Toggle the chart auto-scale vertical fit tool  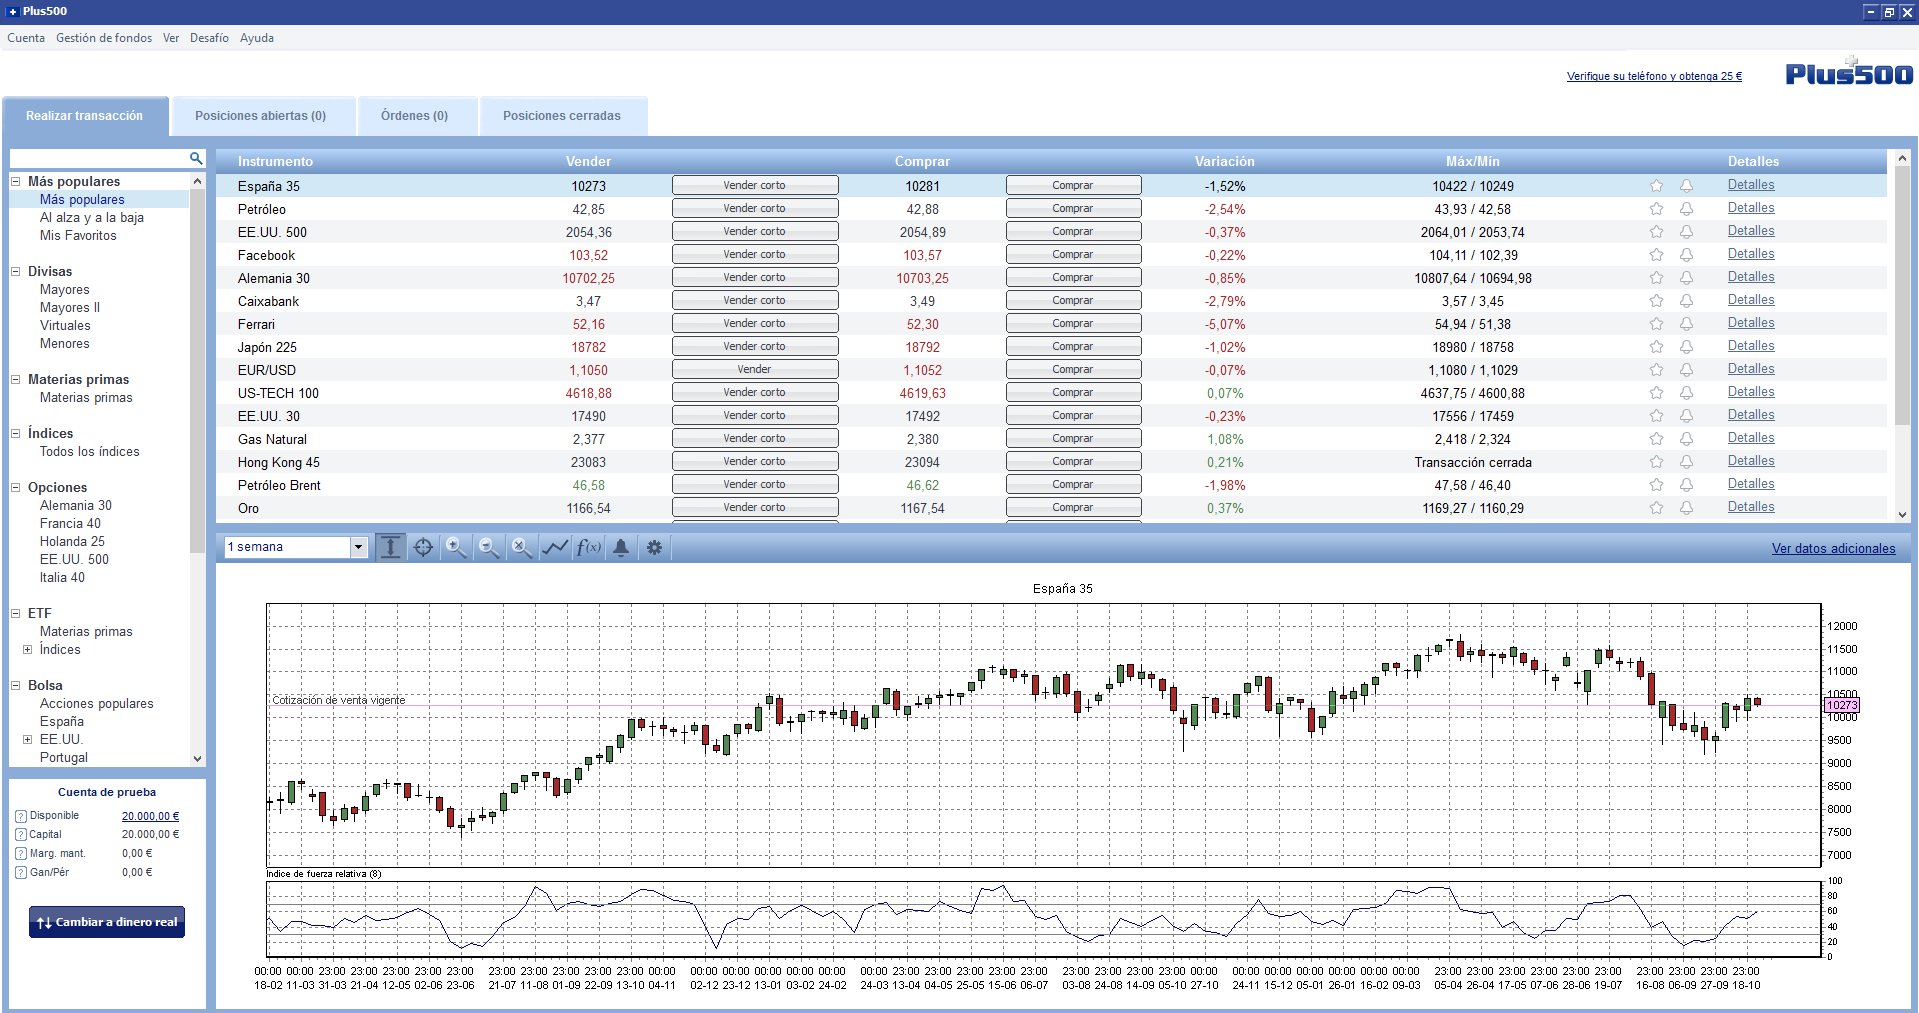[391, 547]
